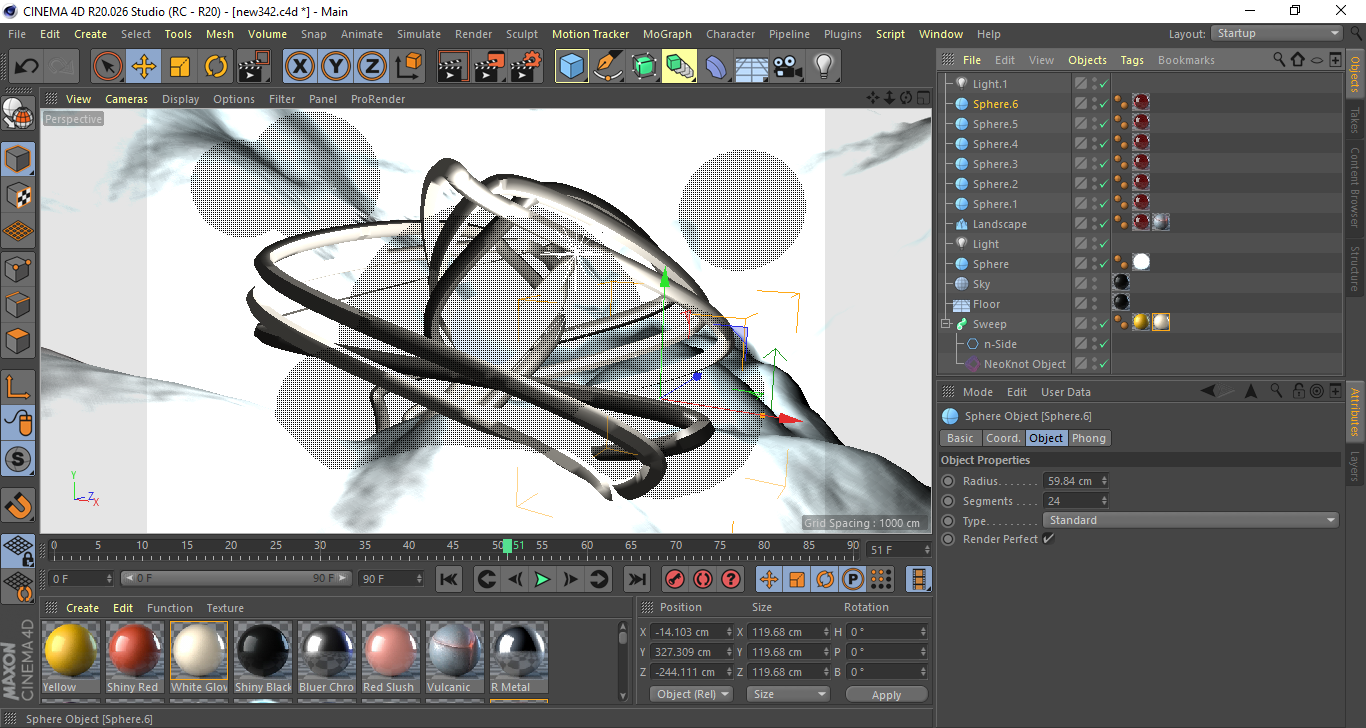Open Edit Render Settings icon
The width and height of the screenshot is (1366, 728).
pyautogui.click(x=526, y=67)
